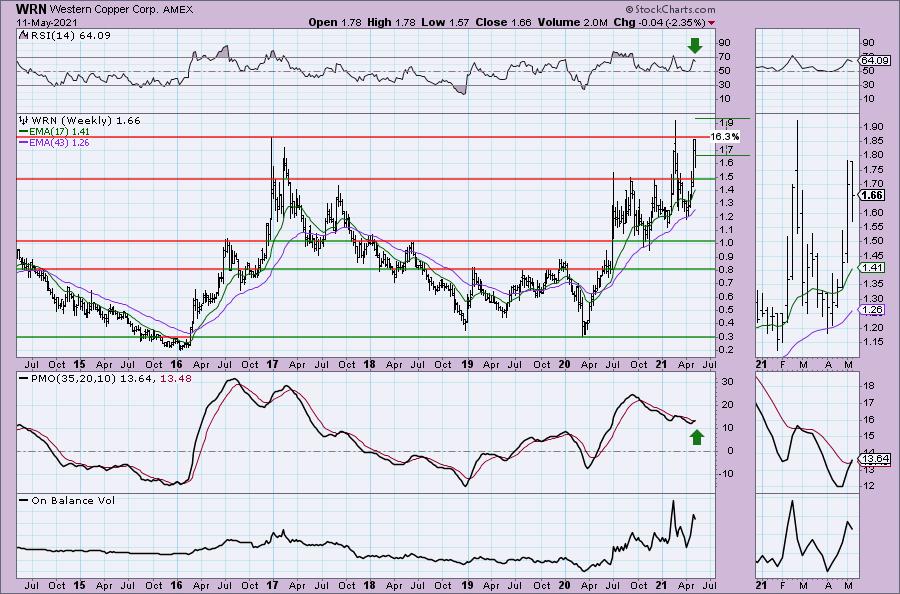Click the '1.85' price label on the right panel axis
900x594 pixels.
pyautogui.click(x=872, y=141)
